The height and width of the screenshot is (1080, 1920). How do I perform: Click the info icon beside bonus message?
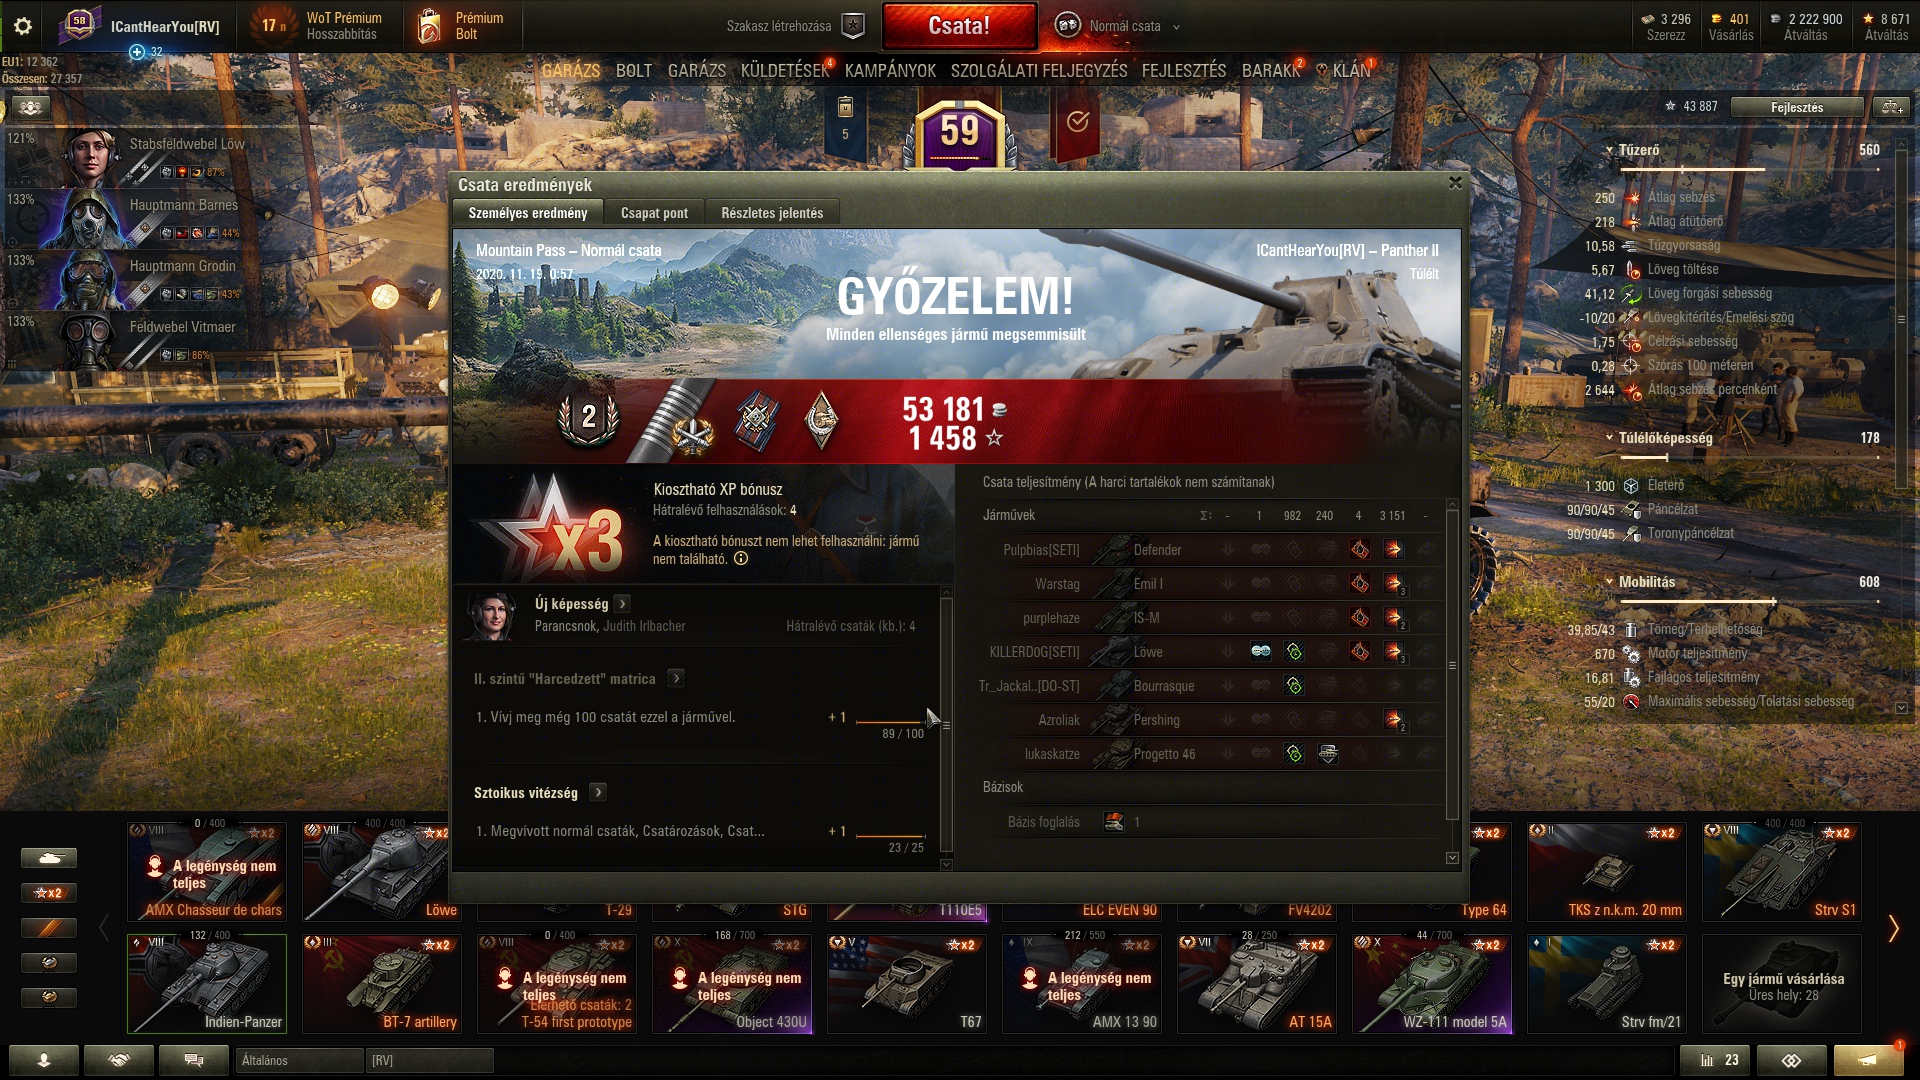[x=741, y=559]
